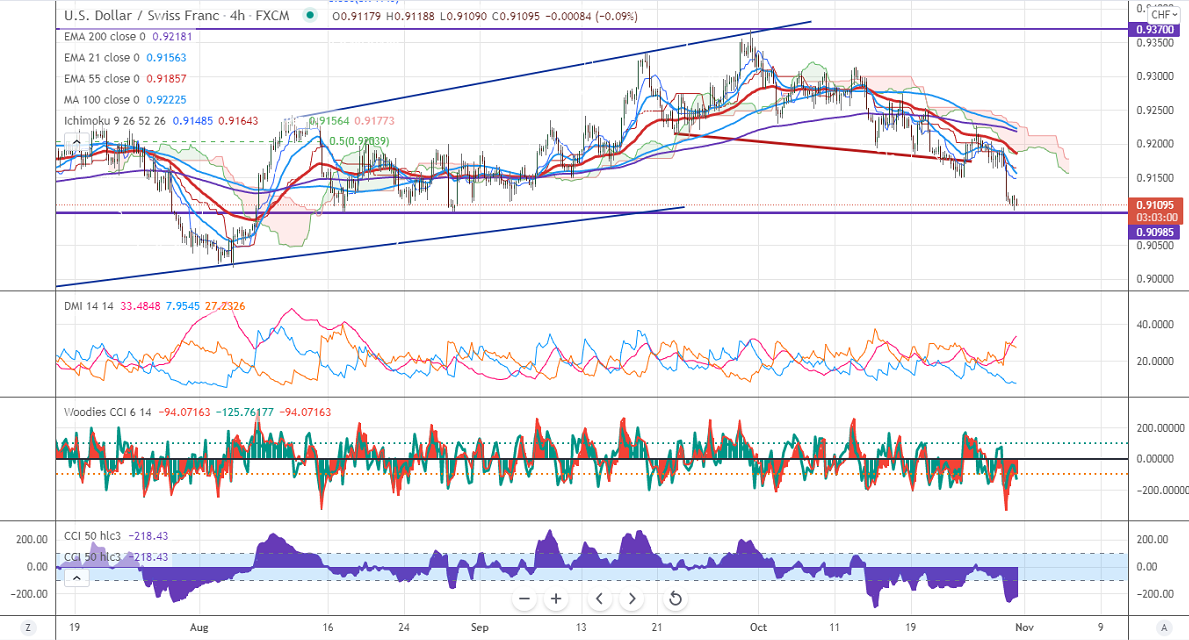Select the MA 100 close indicator legend
The height and width of the screenshot is (640, 1189).
point(102,100)
